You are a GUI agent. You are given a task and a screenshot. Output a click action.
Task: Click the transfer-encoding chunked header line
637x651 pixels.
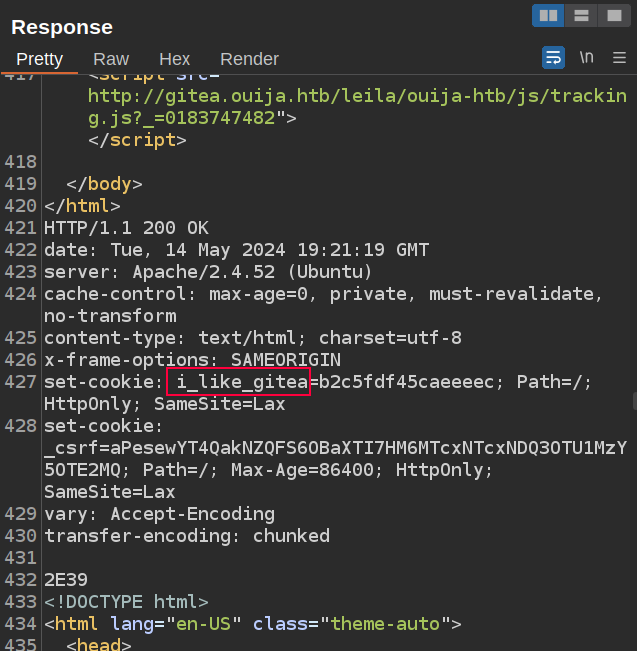(x=186, y=536)
